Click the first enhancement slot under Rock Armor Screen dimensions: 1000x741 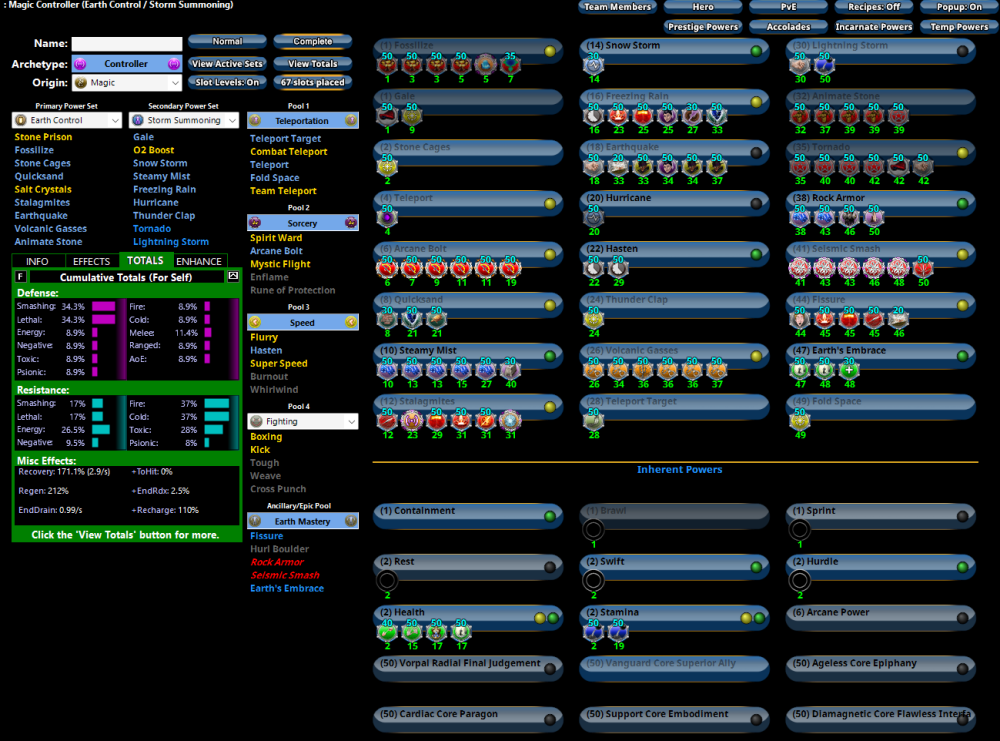(799, 217)
